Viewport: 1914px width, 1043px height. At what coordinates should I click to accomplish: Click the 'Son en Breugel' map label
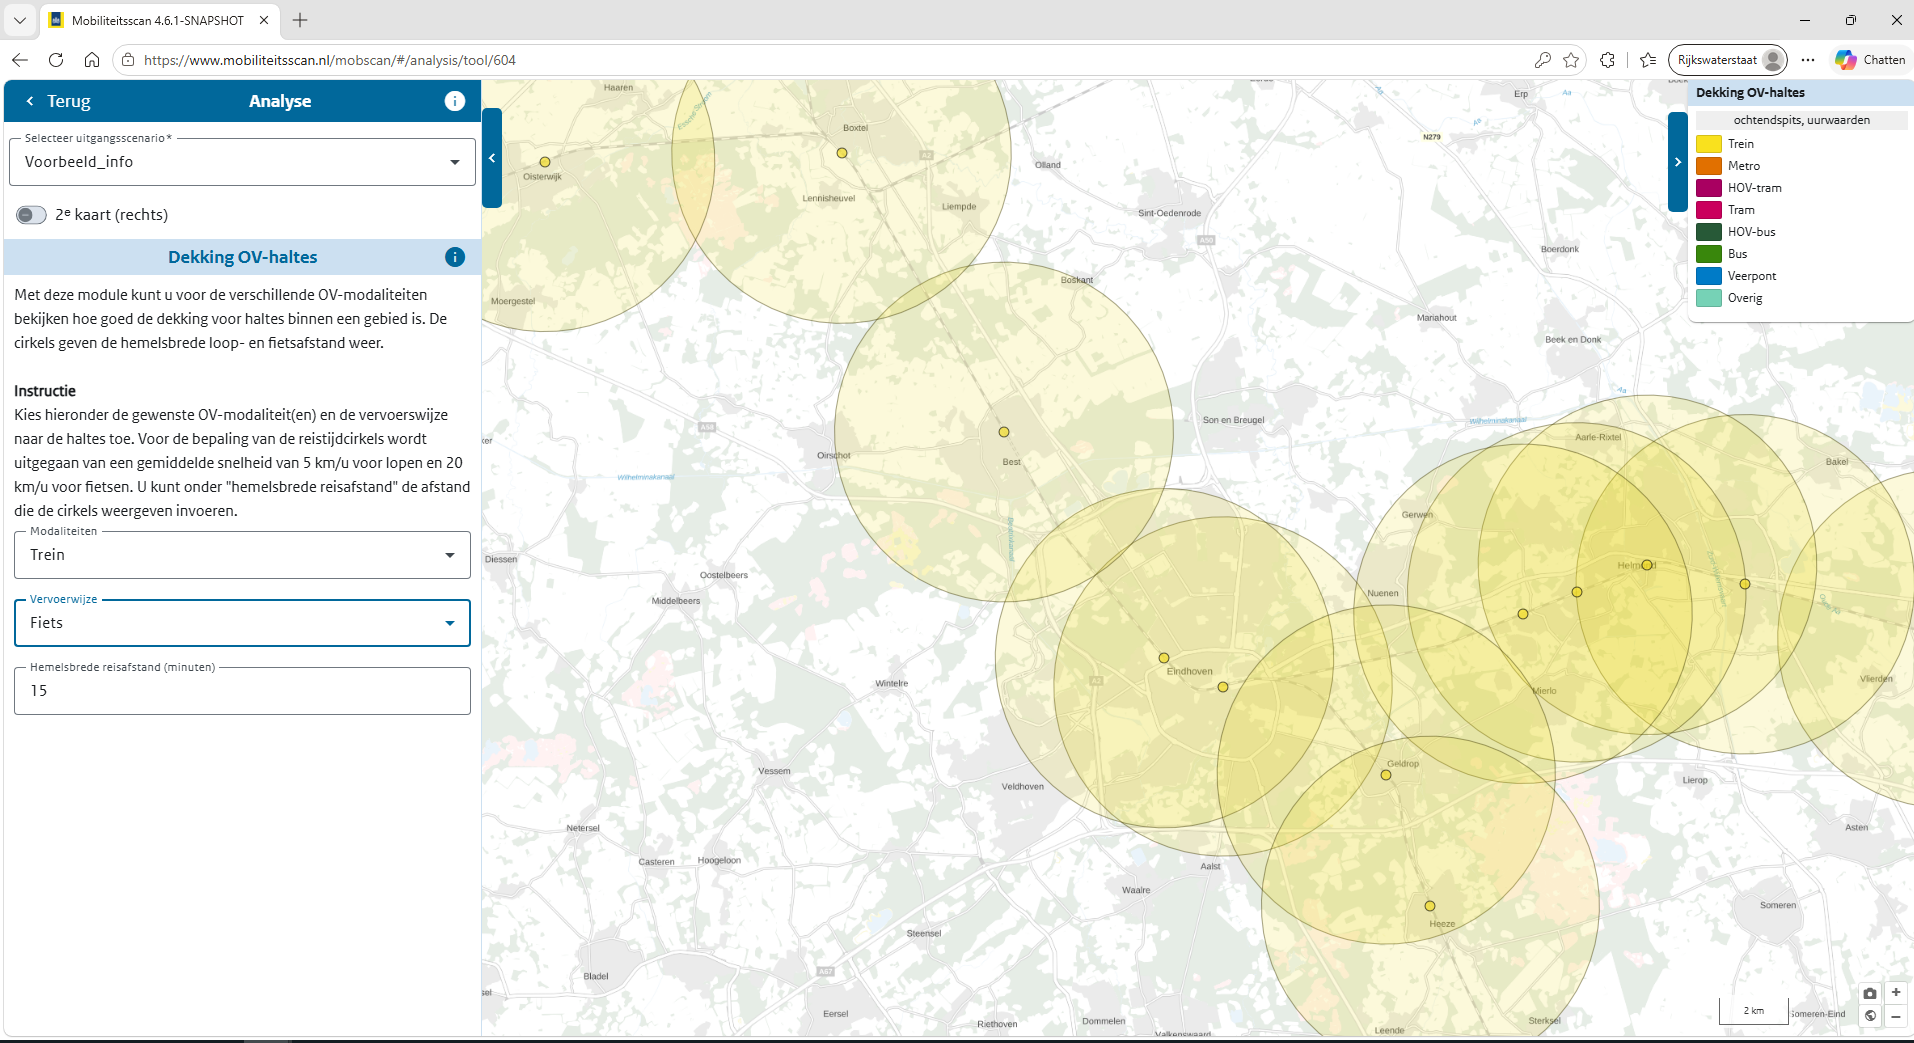click(1233, 420)
